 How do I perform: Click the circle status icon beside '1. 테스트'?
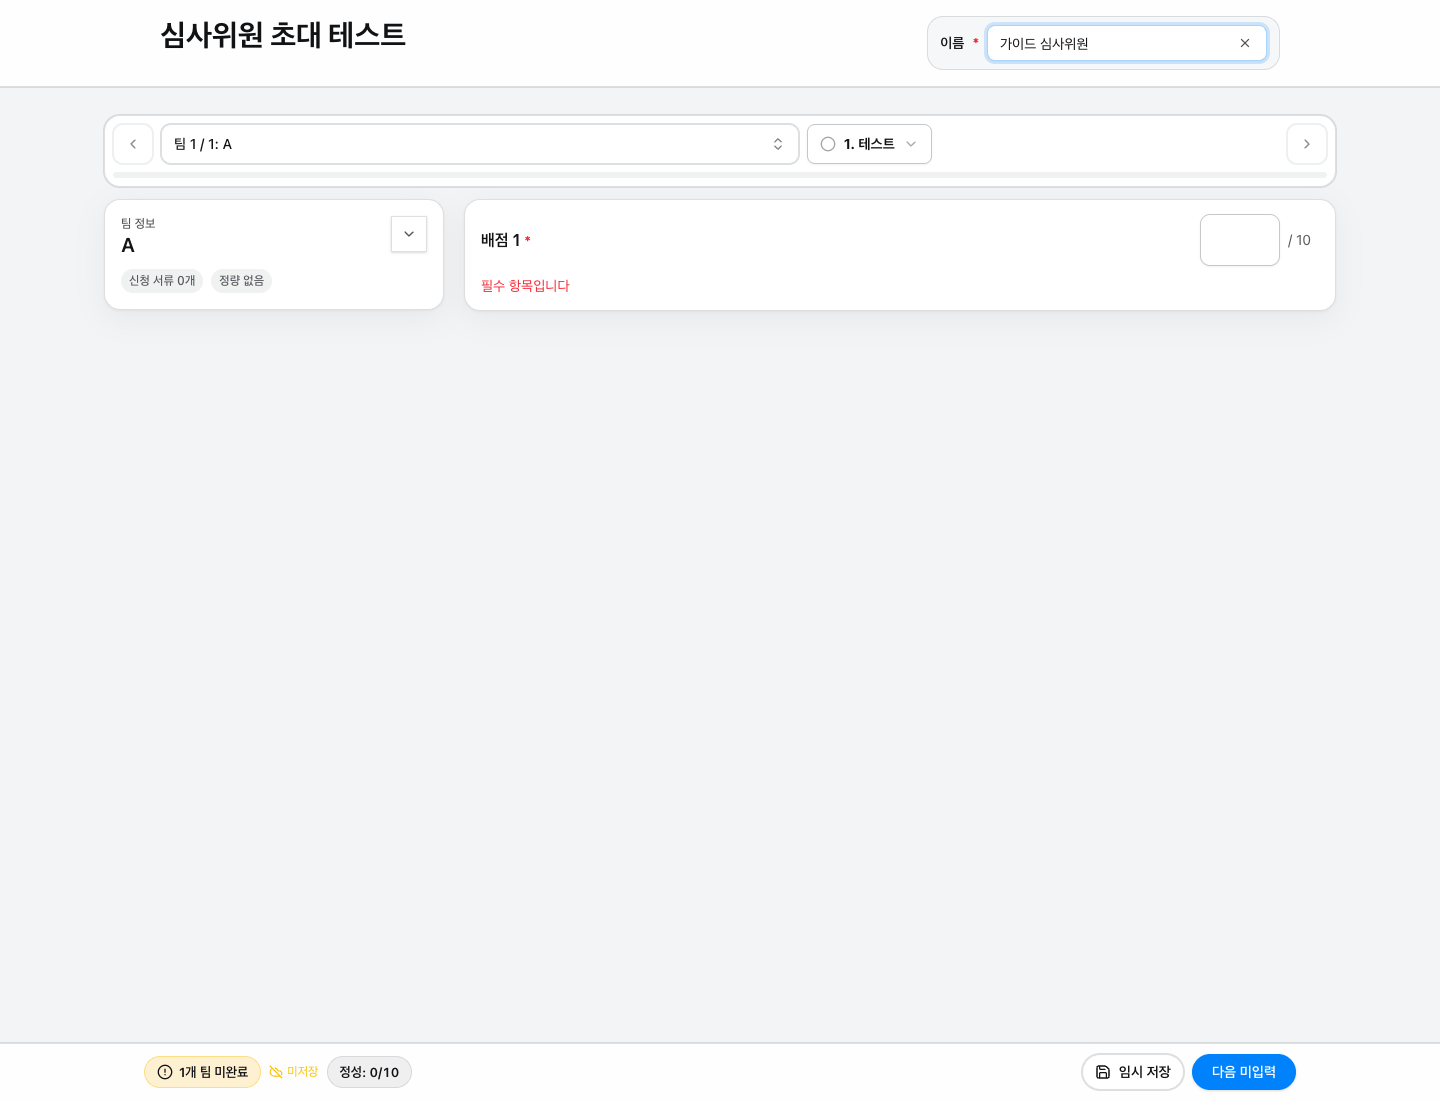point(828,144)
